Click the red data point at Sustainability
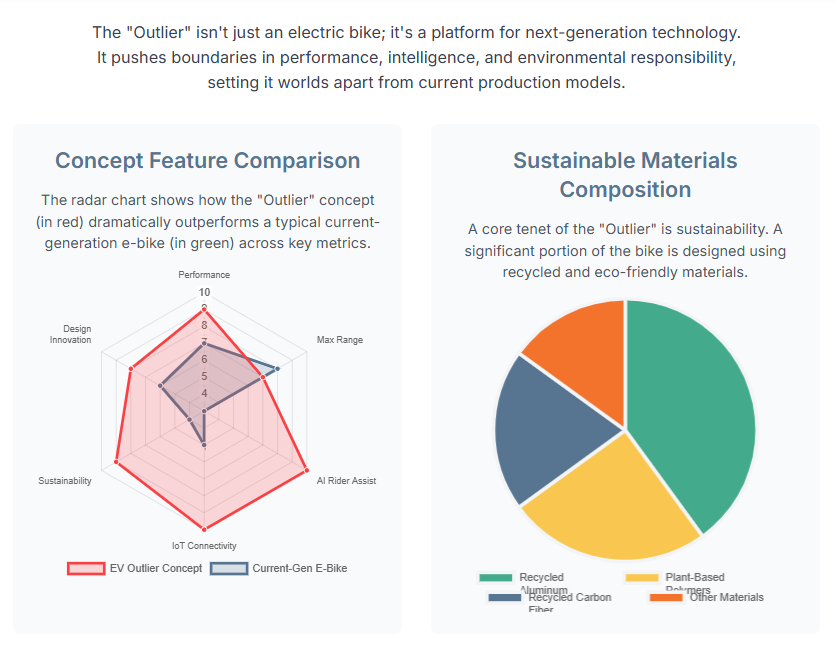 coord(117,462)
